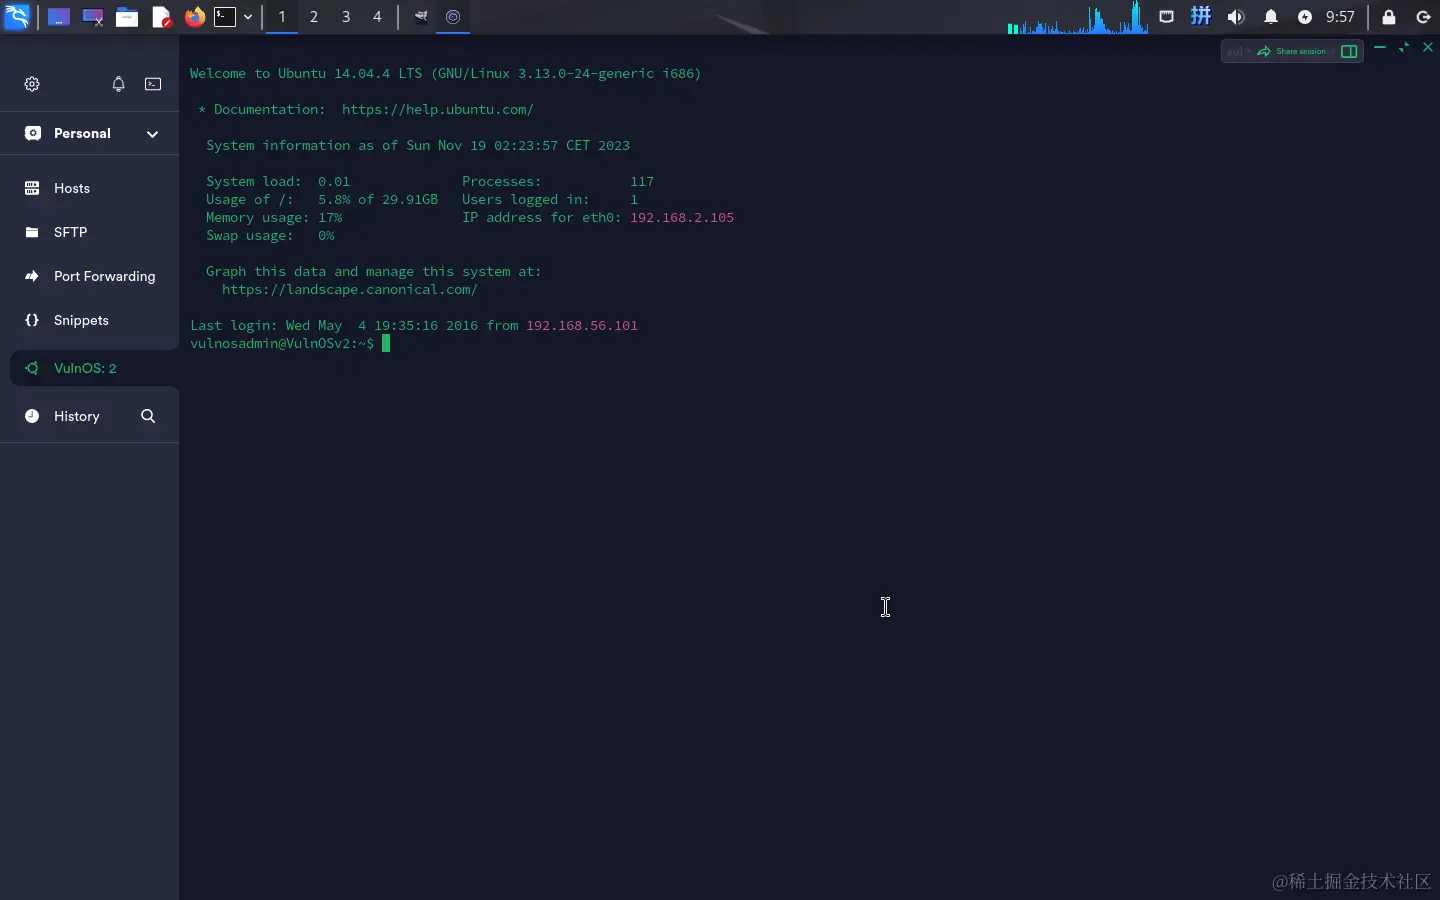Close the Termius window

coord(1428,47)
